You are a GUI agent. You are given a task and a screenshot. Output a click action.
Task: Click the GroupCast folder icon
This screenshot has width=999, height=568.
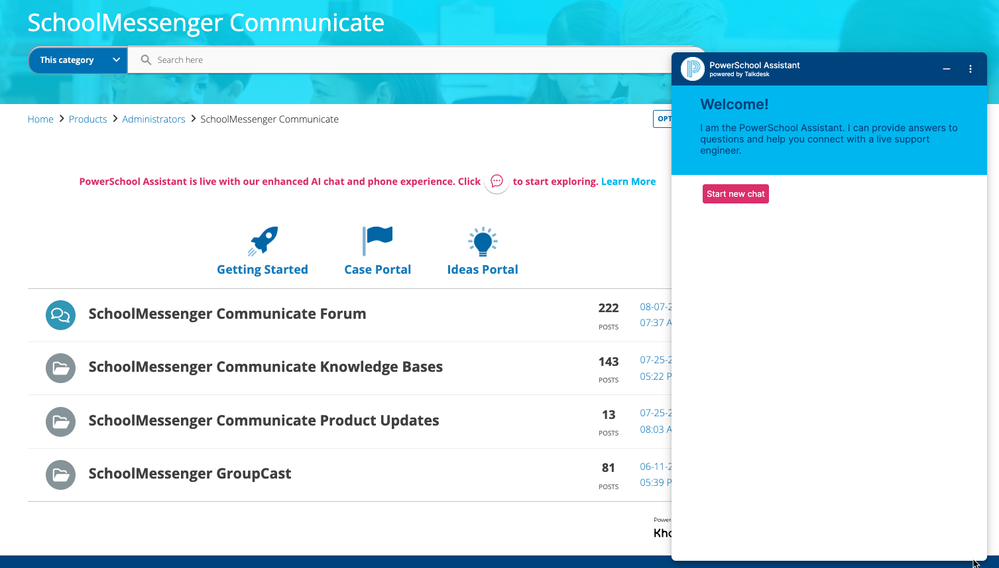[x=61, y=474]
